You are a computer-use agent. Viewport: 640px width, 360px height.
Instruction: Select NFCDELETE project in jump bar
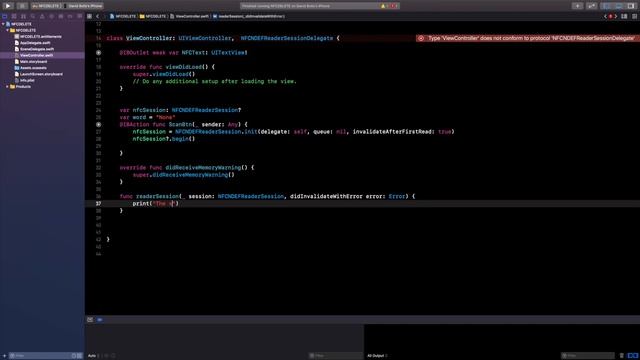[x=123, y=16]
